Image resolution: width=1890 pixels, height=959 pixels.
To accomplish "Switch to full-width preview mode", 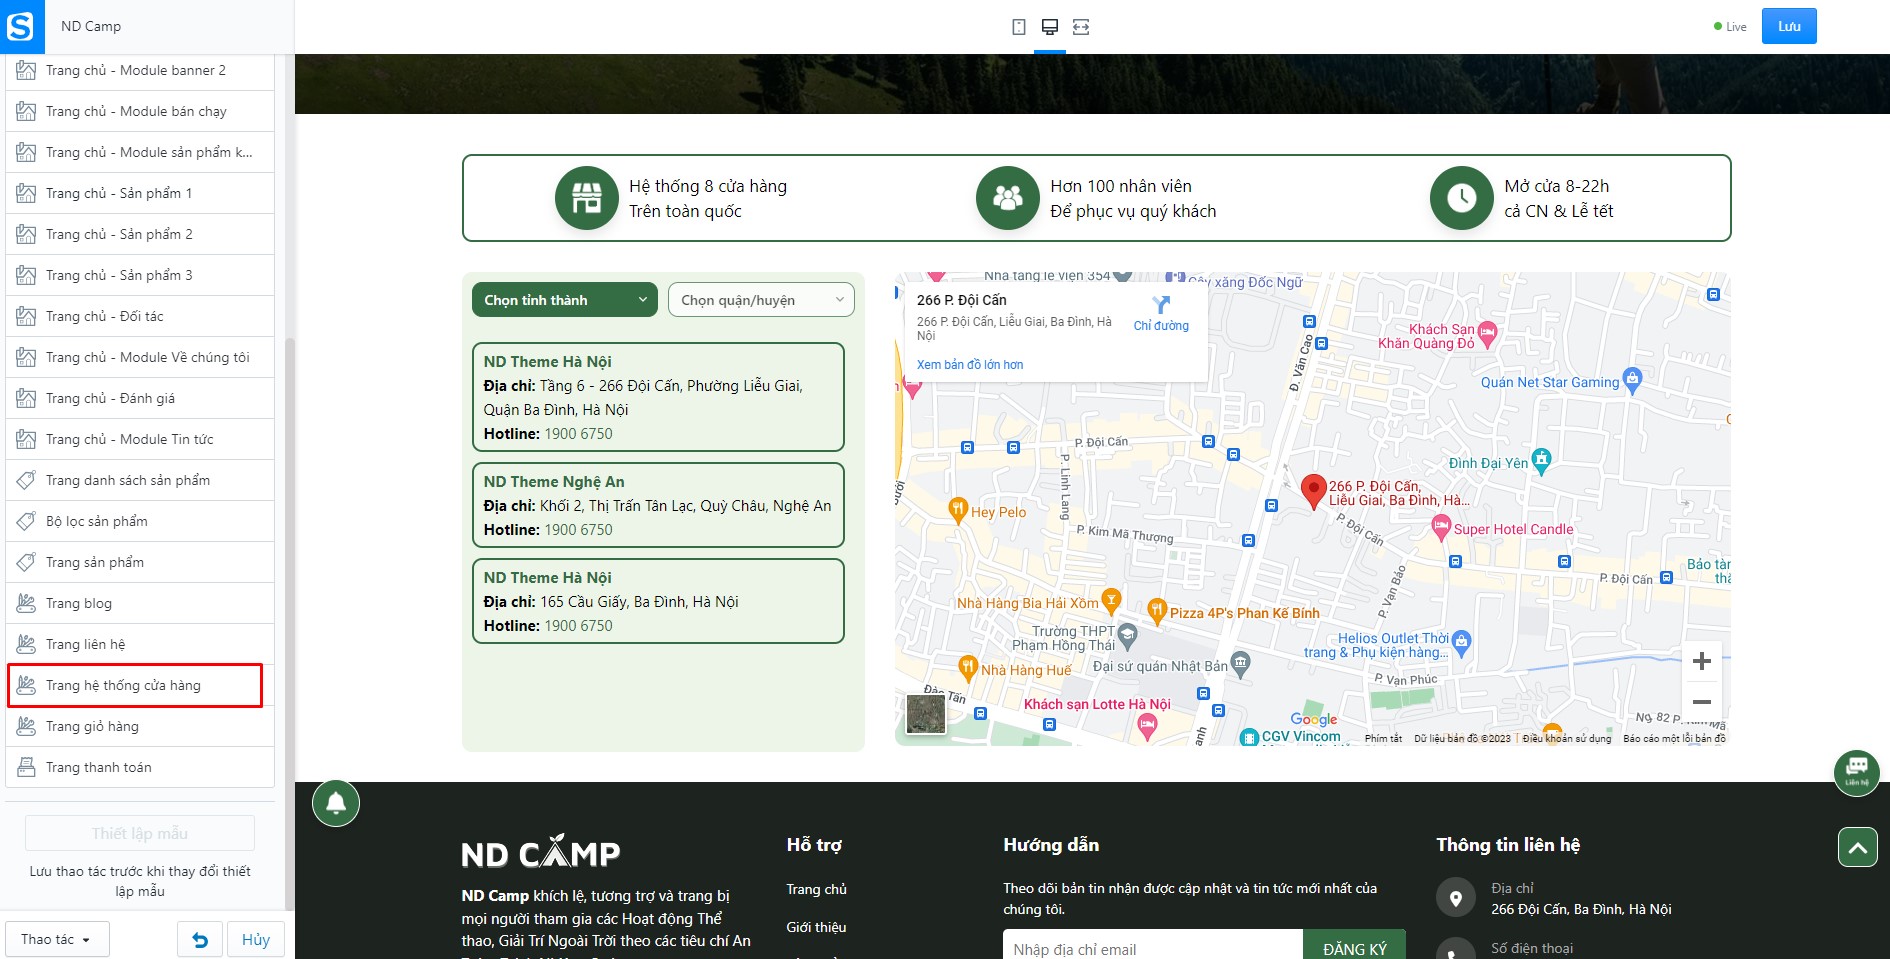I will point(1081,27).
